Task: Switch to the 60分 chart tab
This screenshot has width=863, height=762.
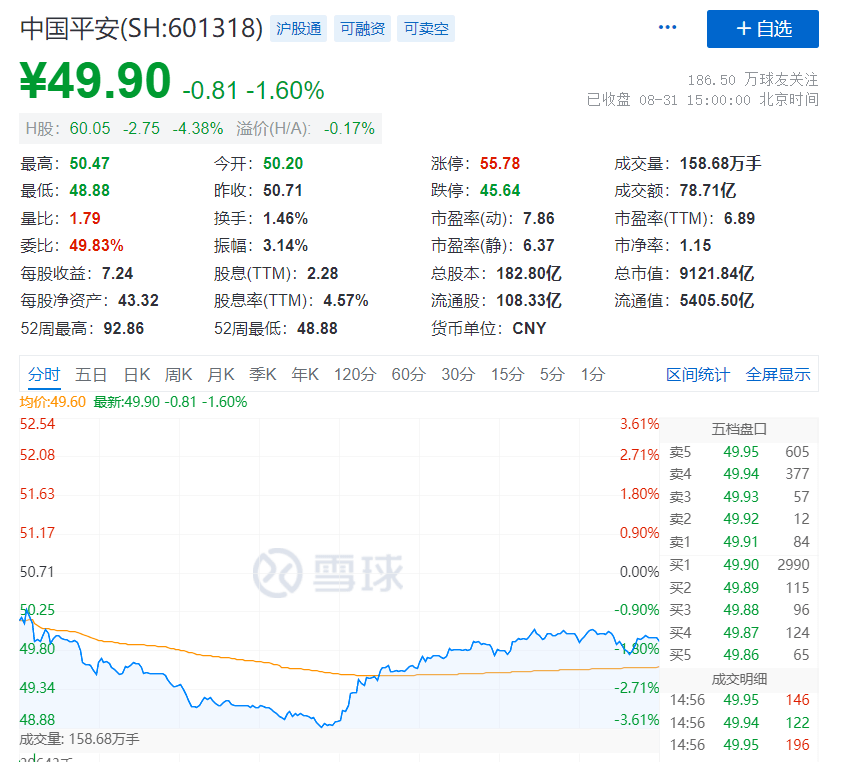Action: (x=408, y=375)
